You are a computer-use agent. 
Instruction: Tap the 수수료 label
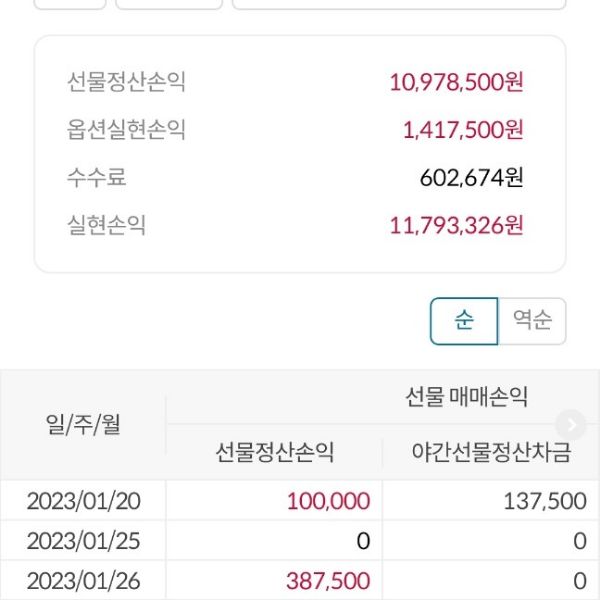click(97, 178)
